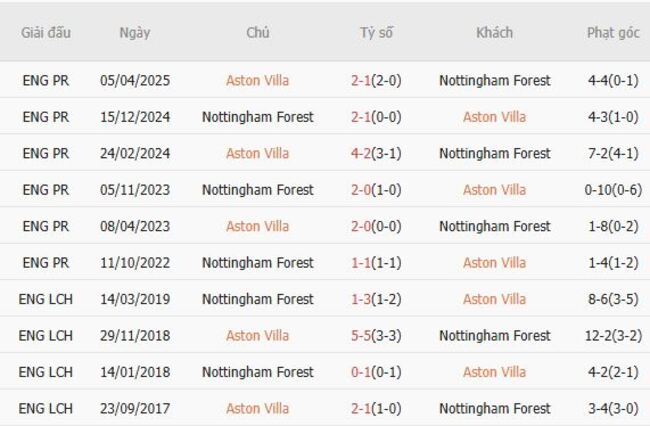Select the 2-0 score from 05/11/2023
Viewport: 650px width, 426px height.
[x=362, y=190]
